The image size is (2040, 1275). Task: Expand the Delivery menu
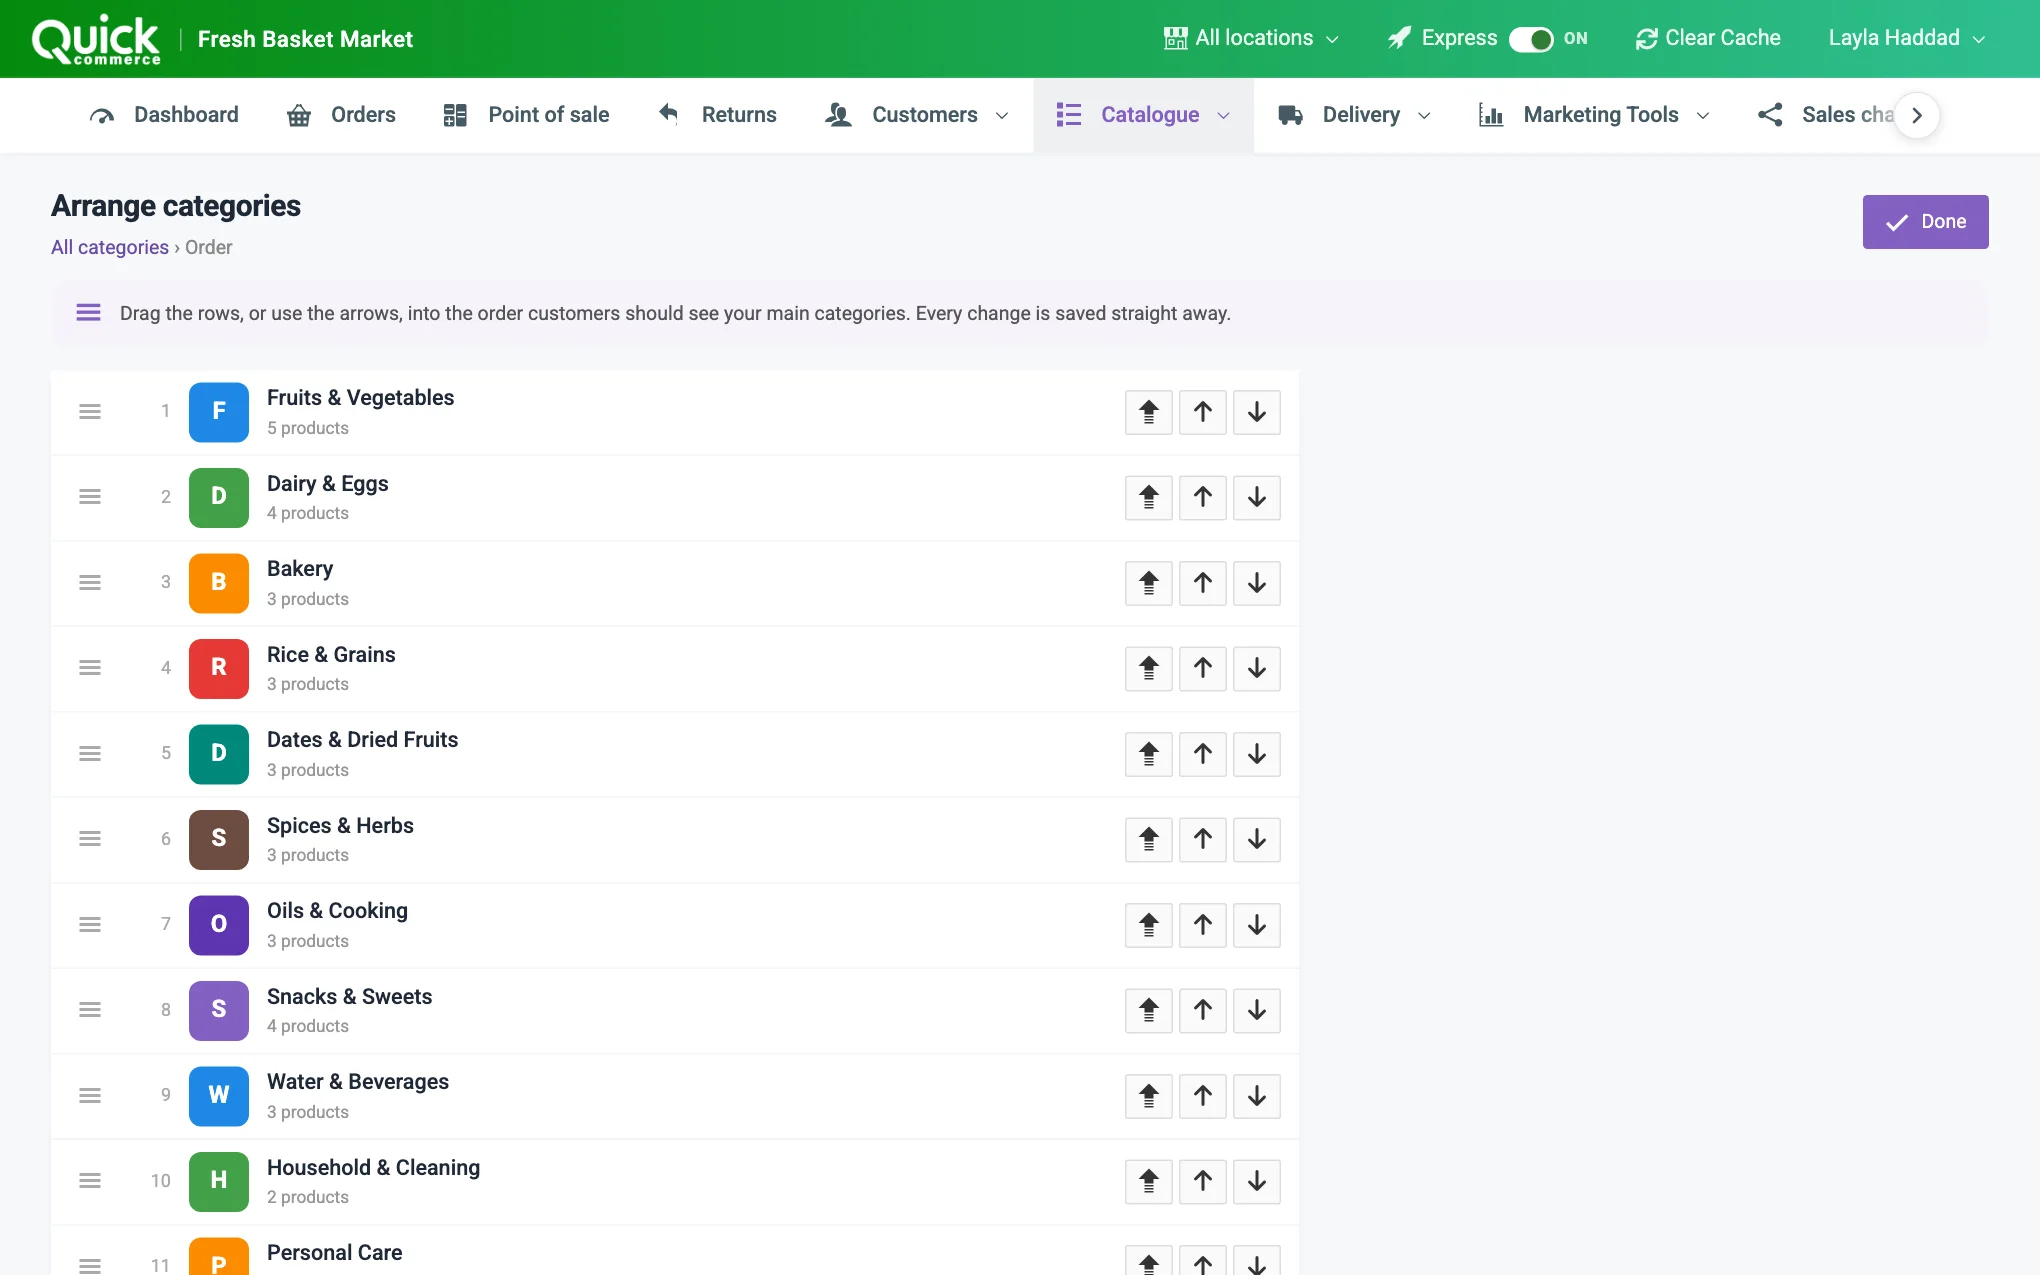click(1354, 115)
